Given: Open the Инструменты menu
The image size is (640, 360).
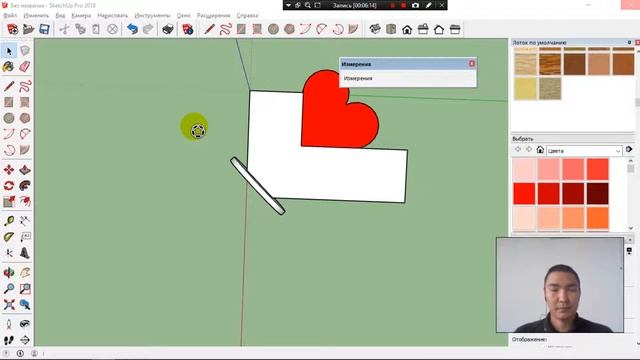Looking at the screenshot, I should click(152, 16).
